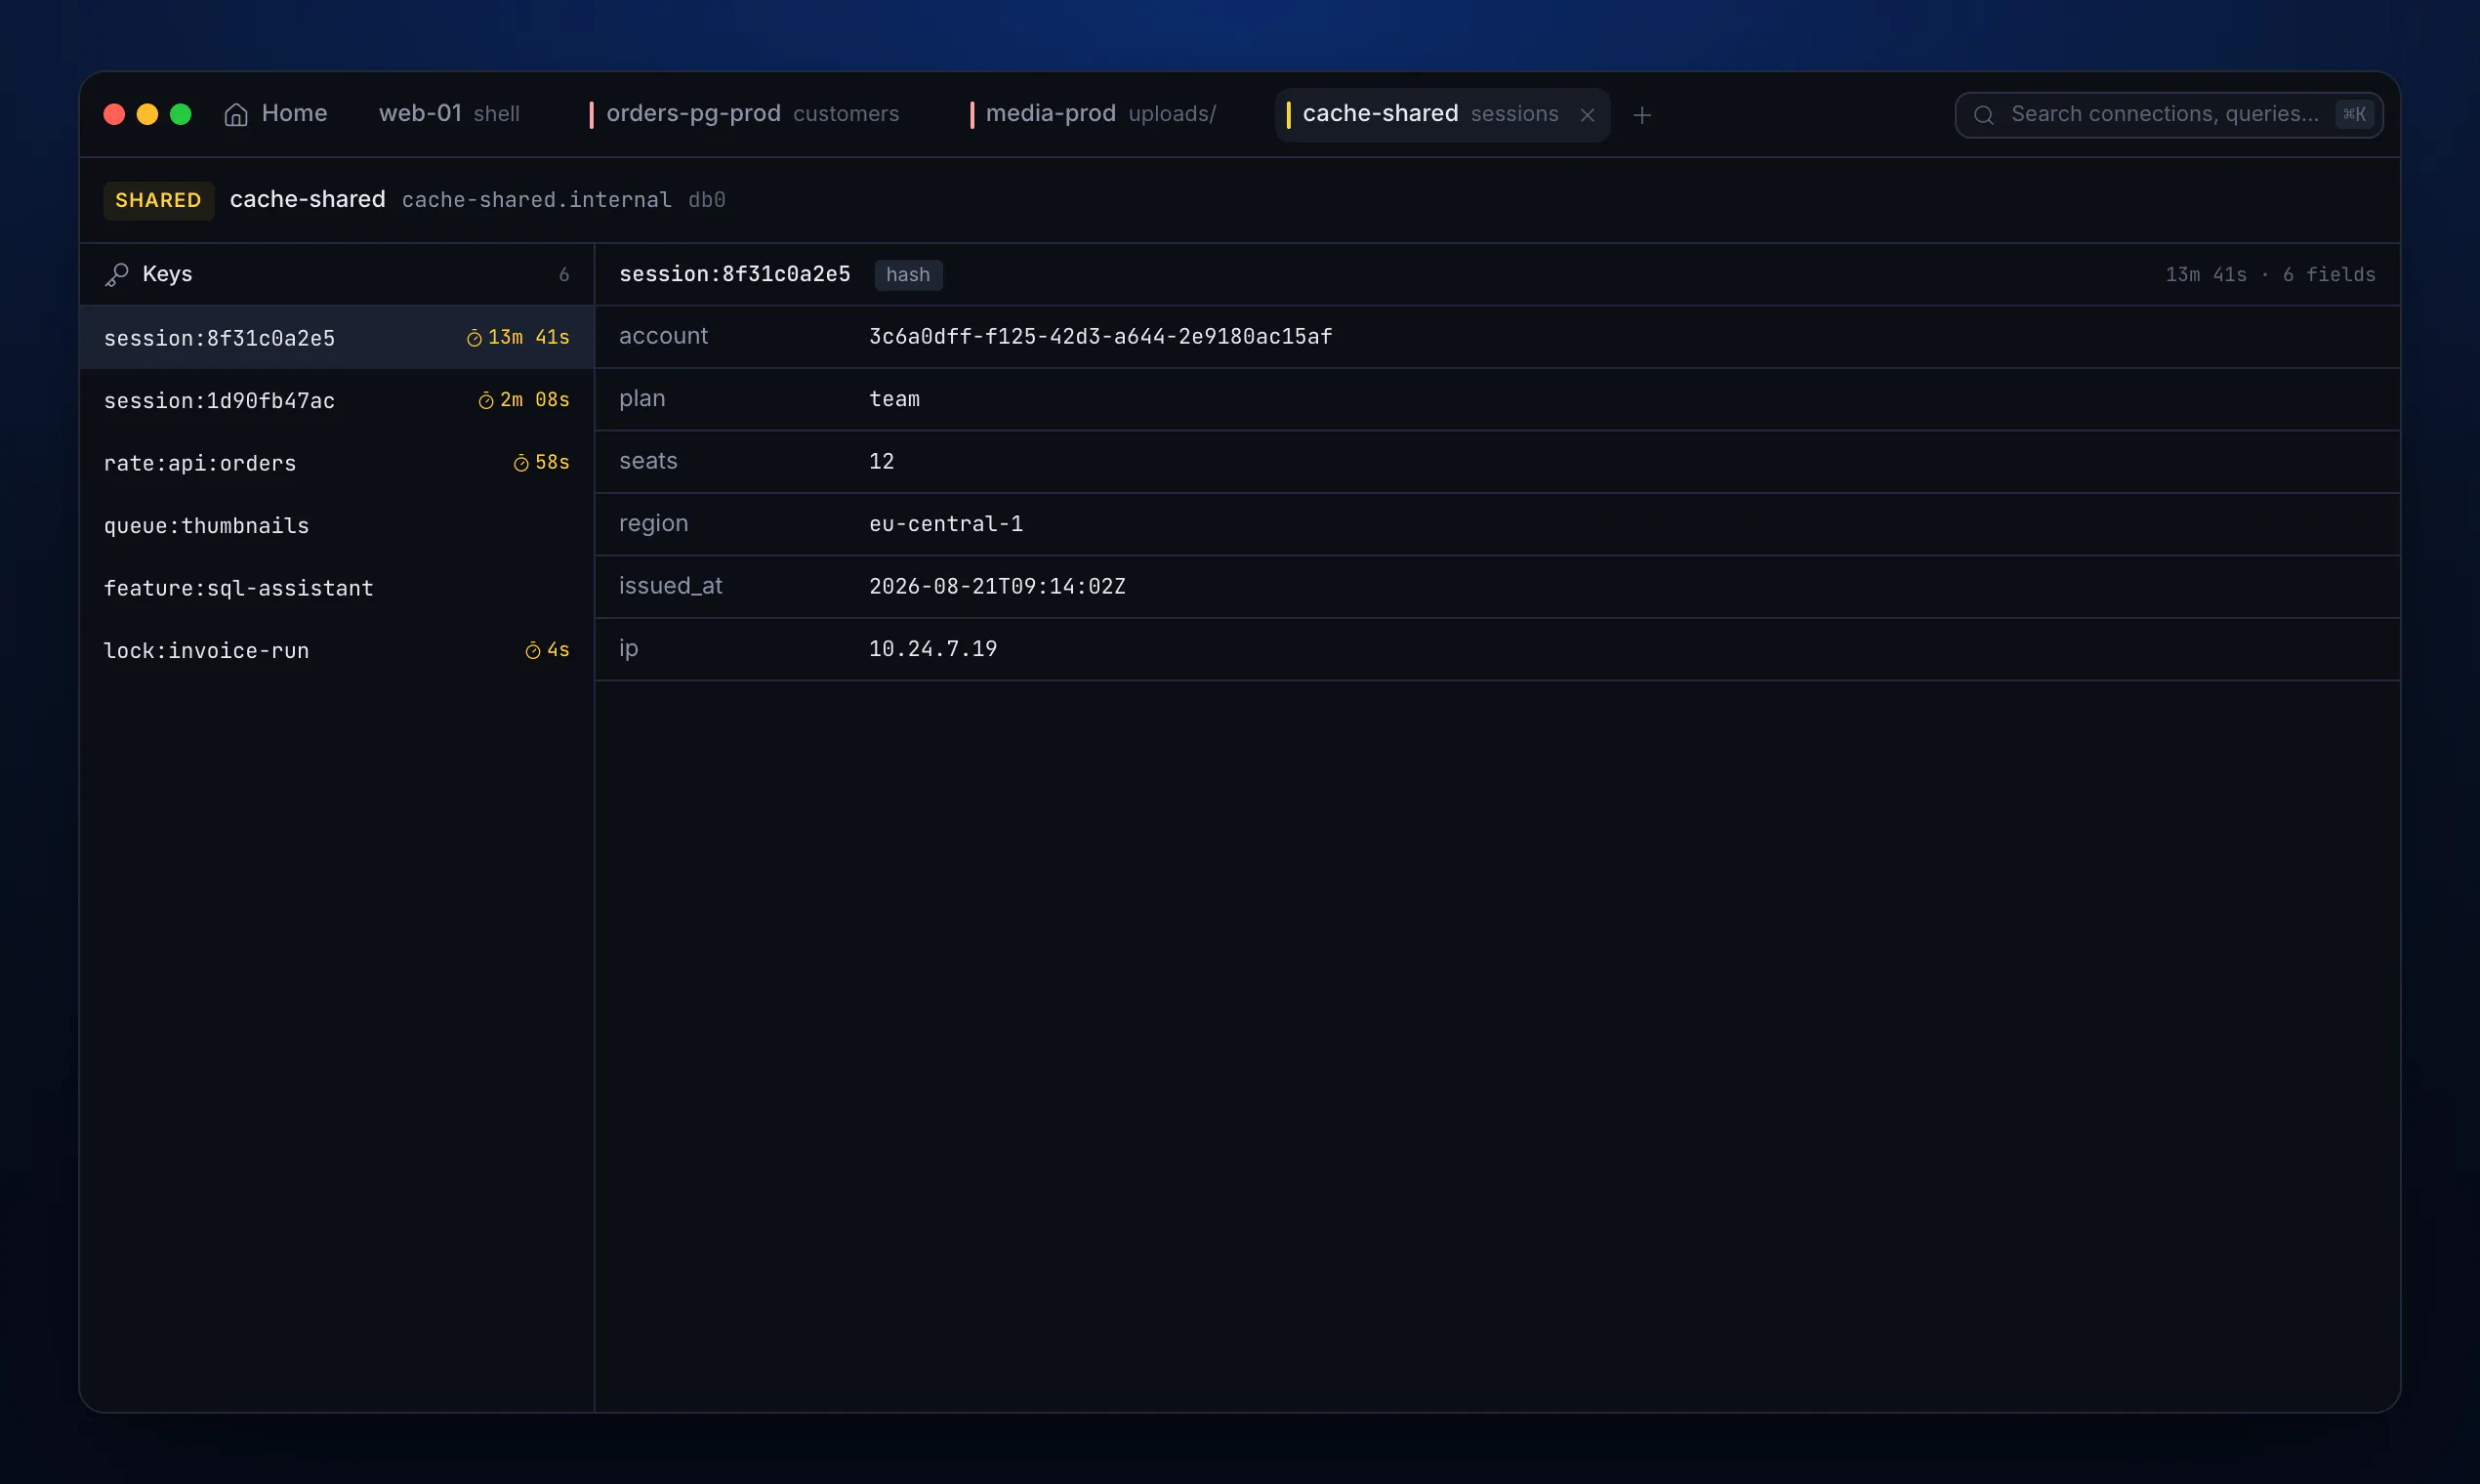Click the key icon beside Keys

117,275
